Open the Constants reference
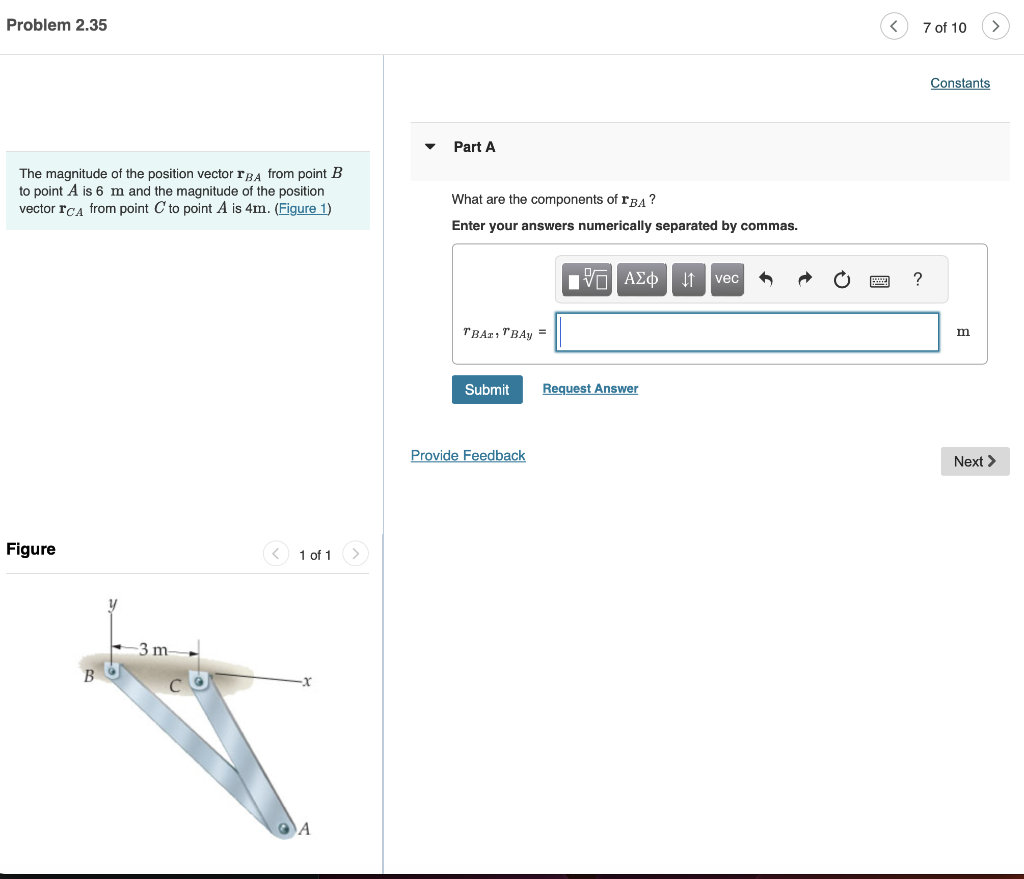1024x879 pixels. coord(959,83)
